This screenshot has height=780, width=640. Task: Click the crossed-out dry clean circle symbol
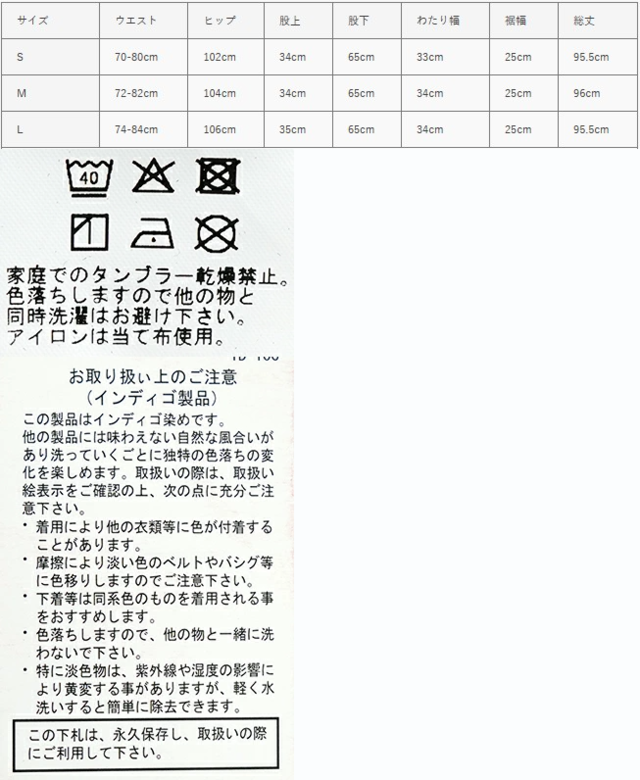[218, 235]
